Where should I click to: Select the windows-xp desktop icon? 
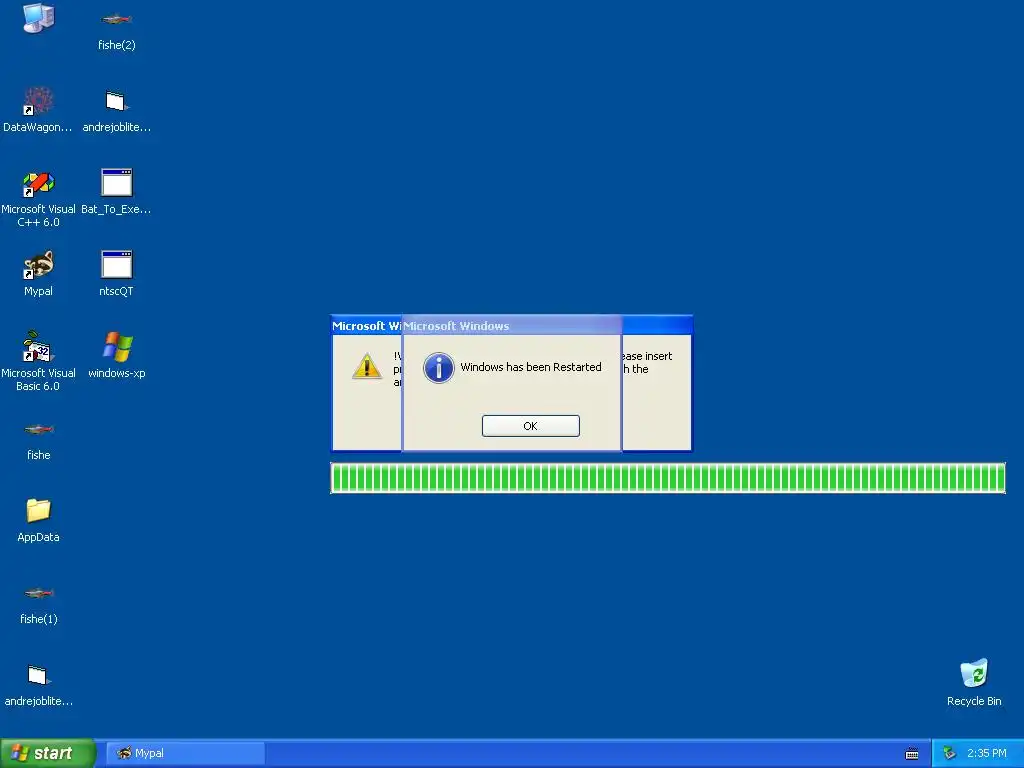tap(117, 355)
